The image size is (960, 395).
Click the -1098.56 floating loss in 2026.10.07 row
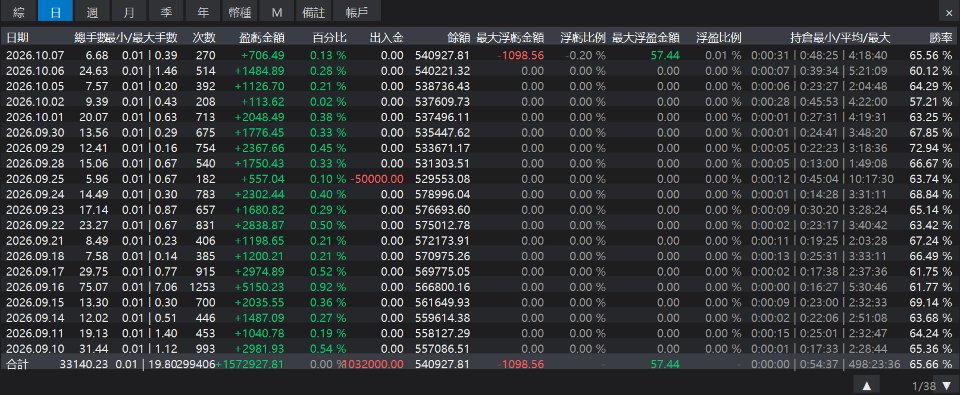tap(521, 55)
